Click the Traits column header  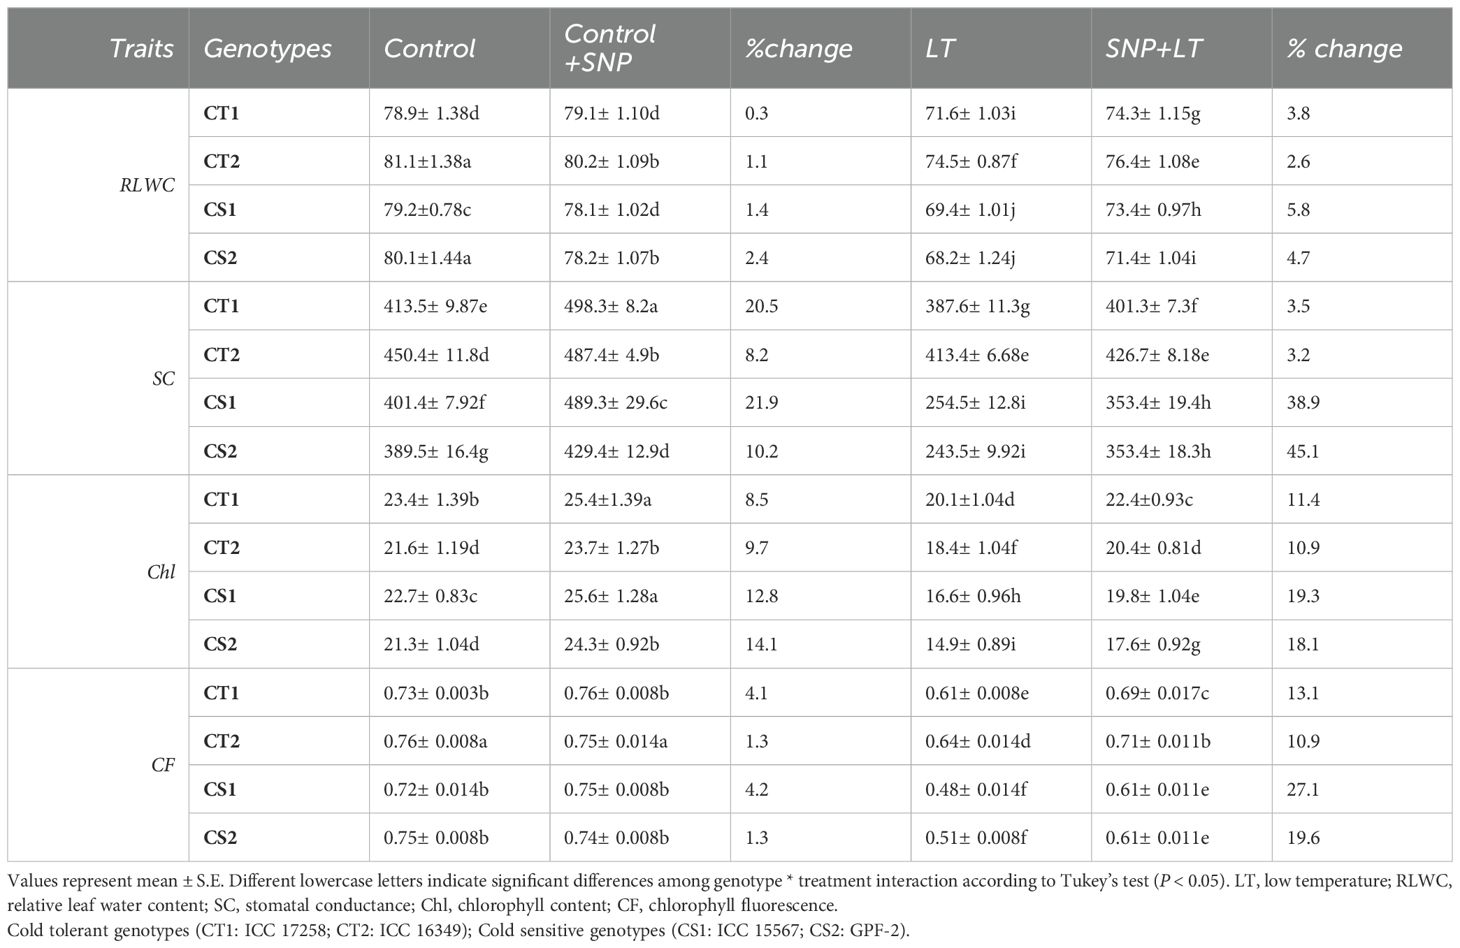pyautogui.click(x=141, y=48)
